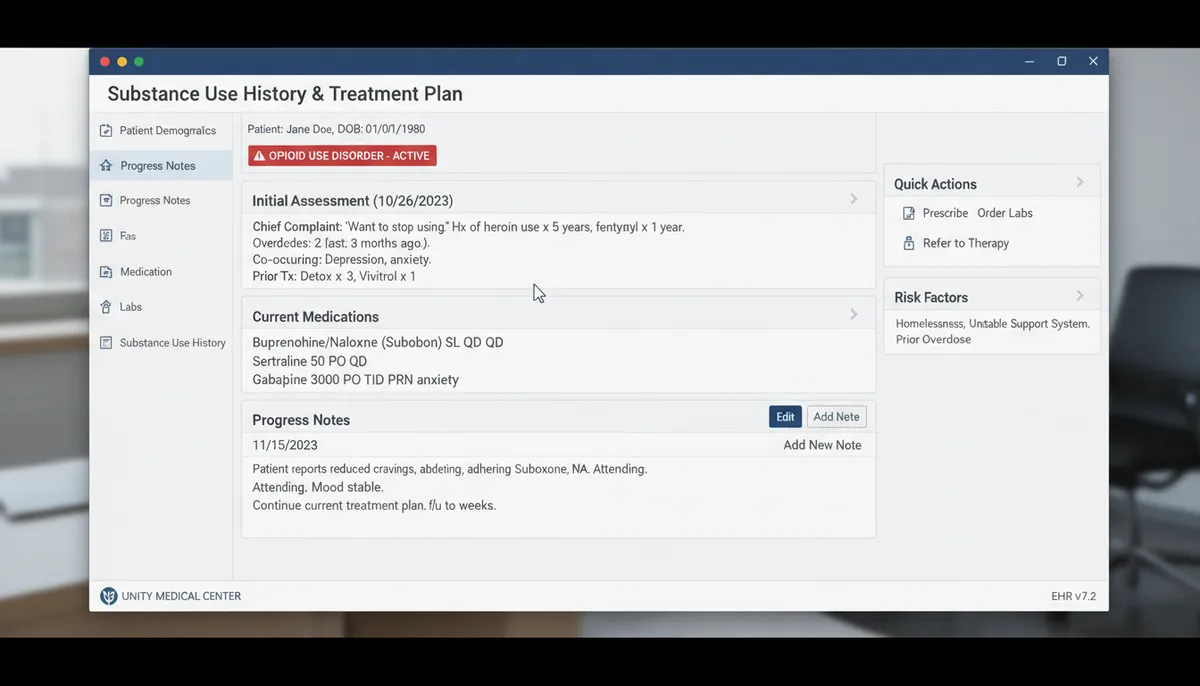Expand the Current Medications section chevron
Screen dimensions: 1200x686
click(x=854, y=314)
